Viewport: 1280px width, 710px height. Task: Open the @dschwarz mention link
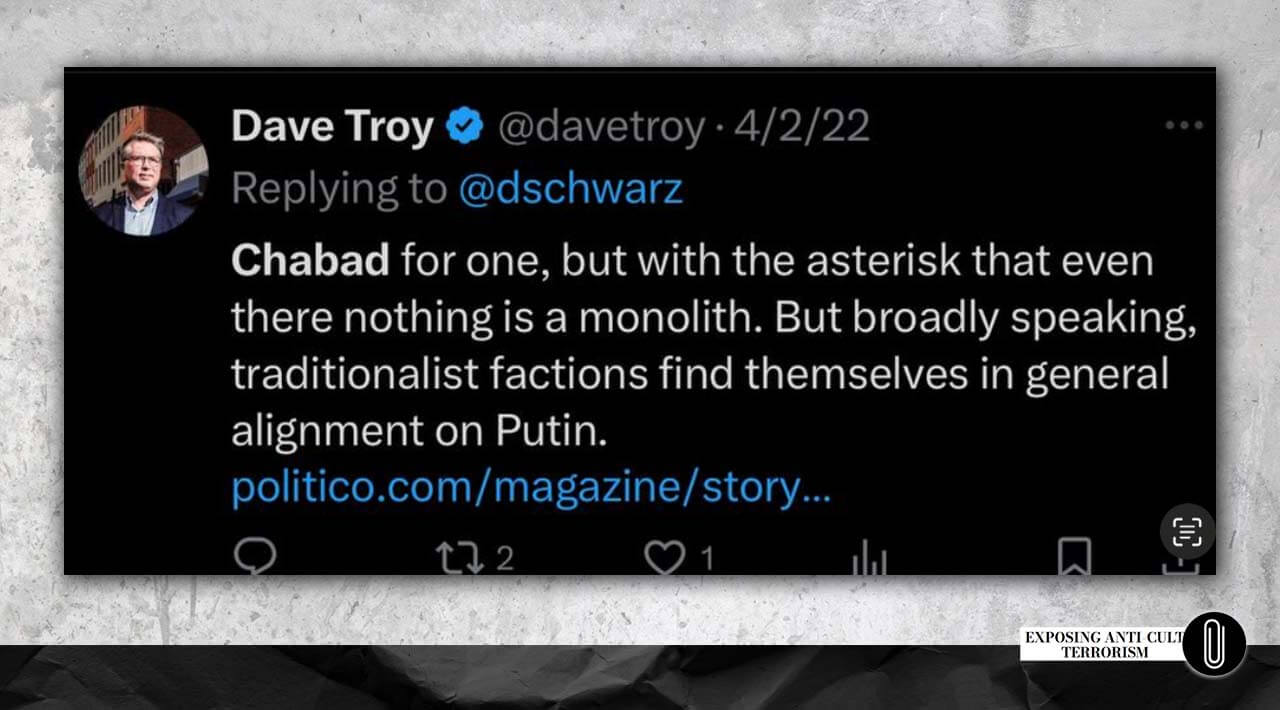[570, 189]
